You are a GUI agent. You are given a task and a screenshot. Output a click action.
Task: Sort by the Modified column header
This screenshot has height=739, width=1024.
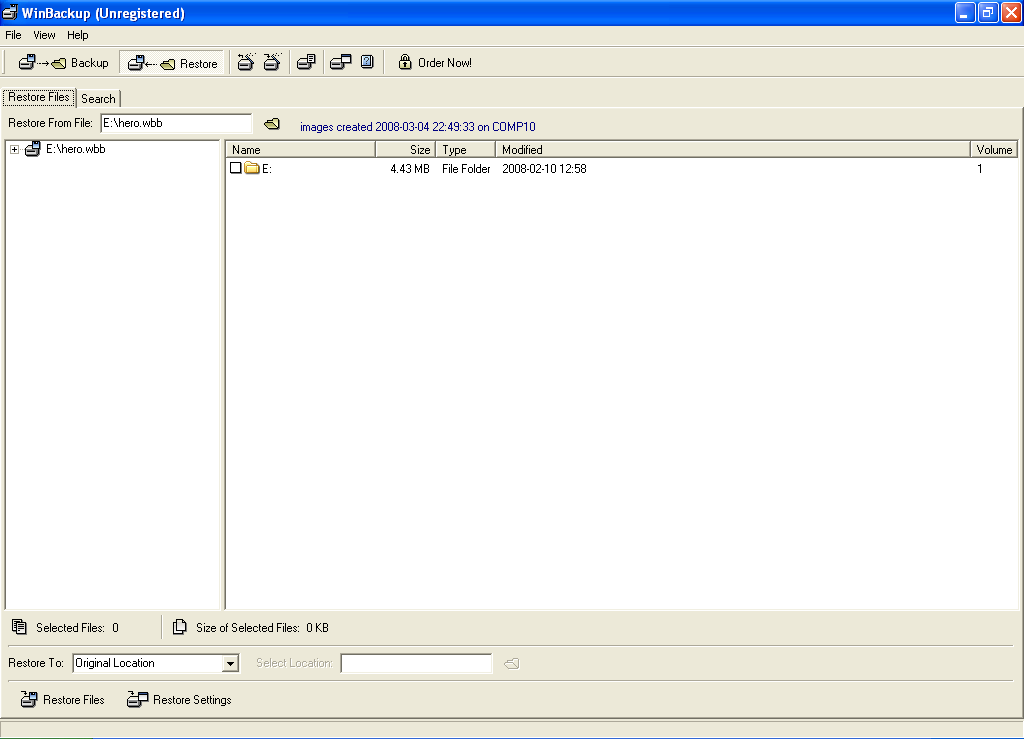(733, 149)
